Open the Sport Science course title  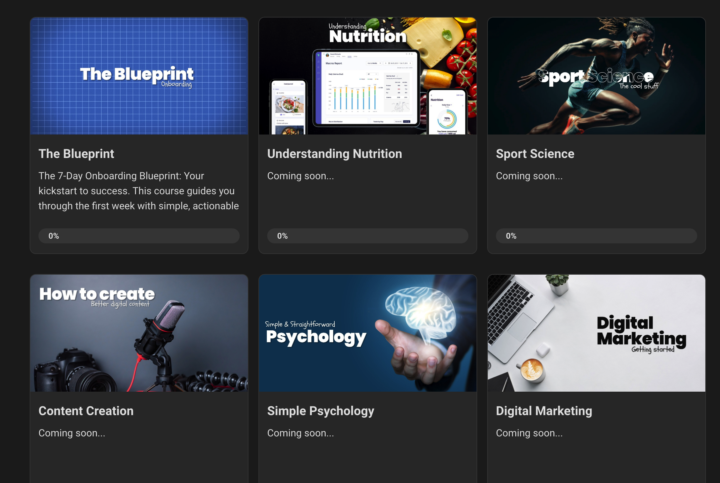point(535,154)
